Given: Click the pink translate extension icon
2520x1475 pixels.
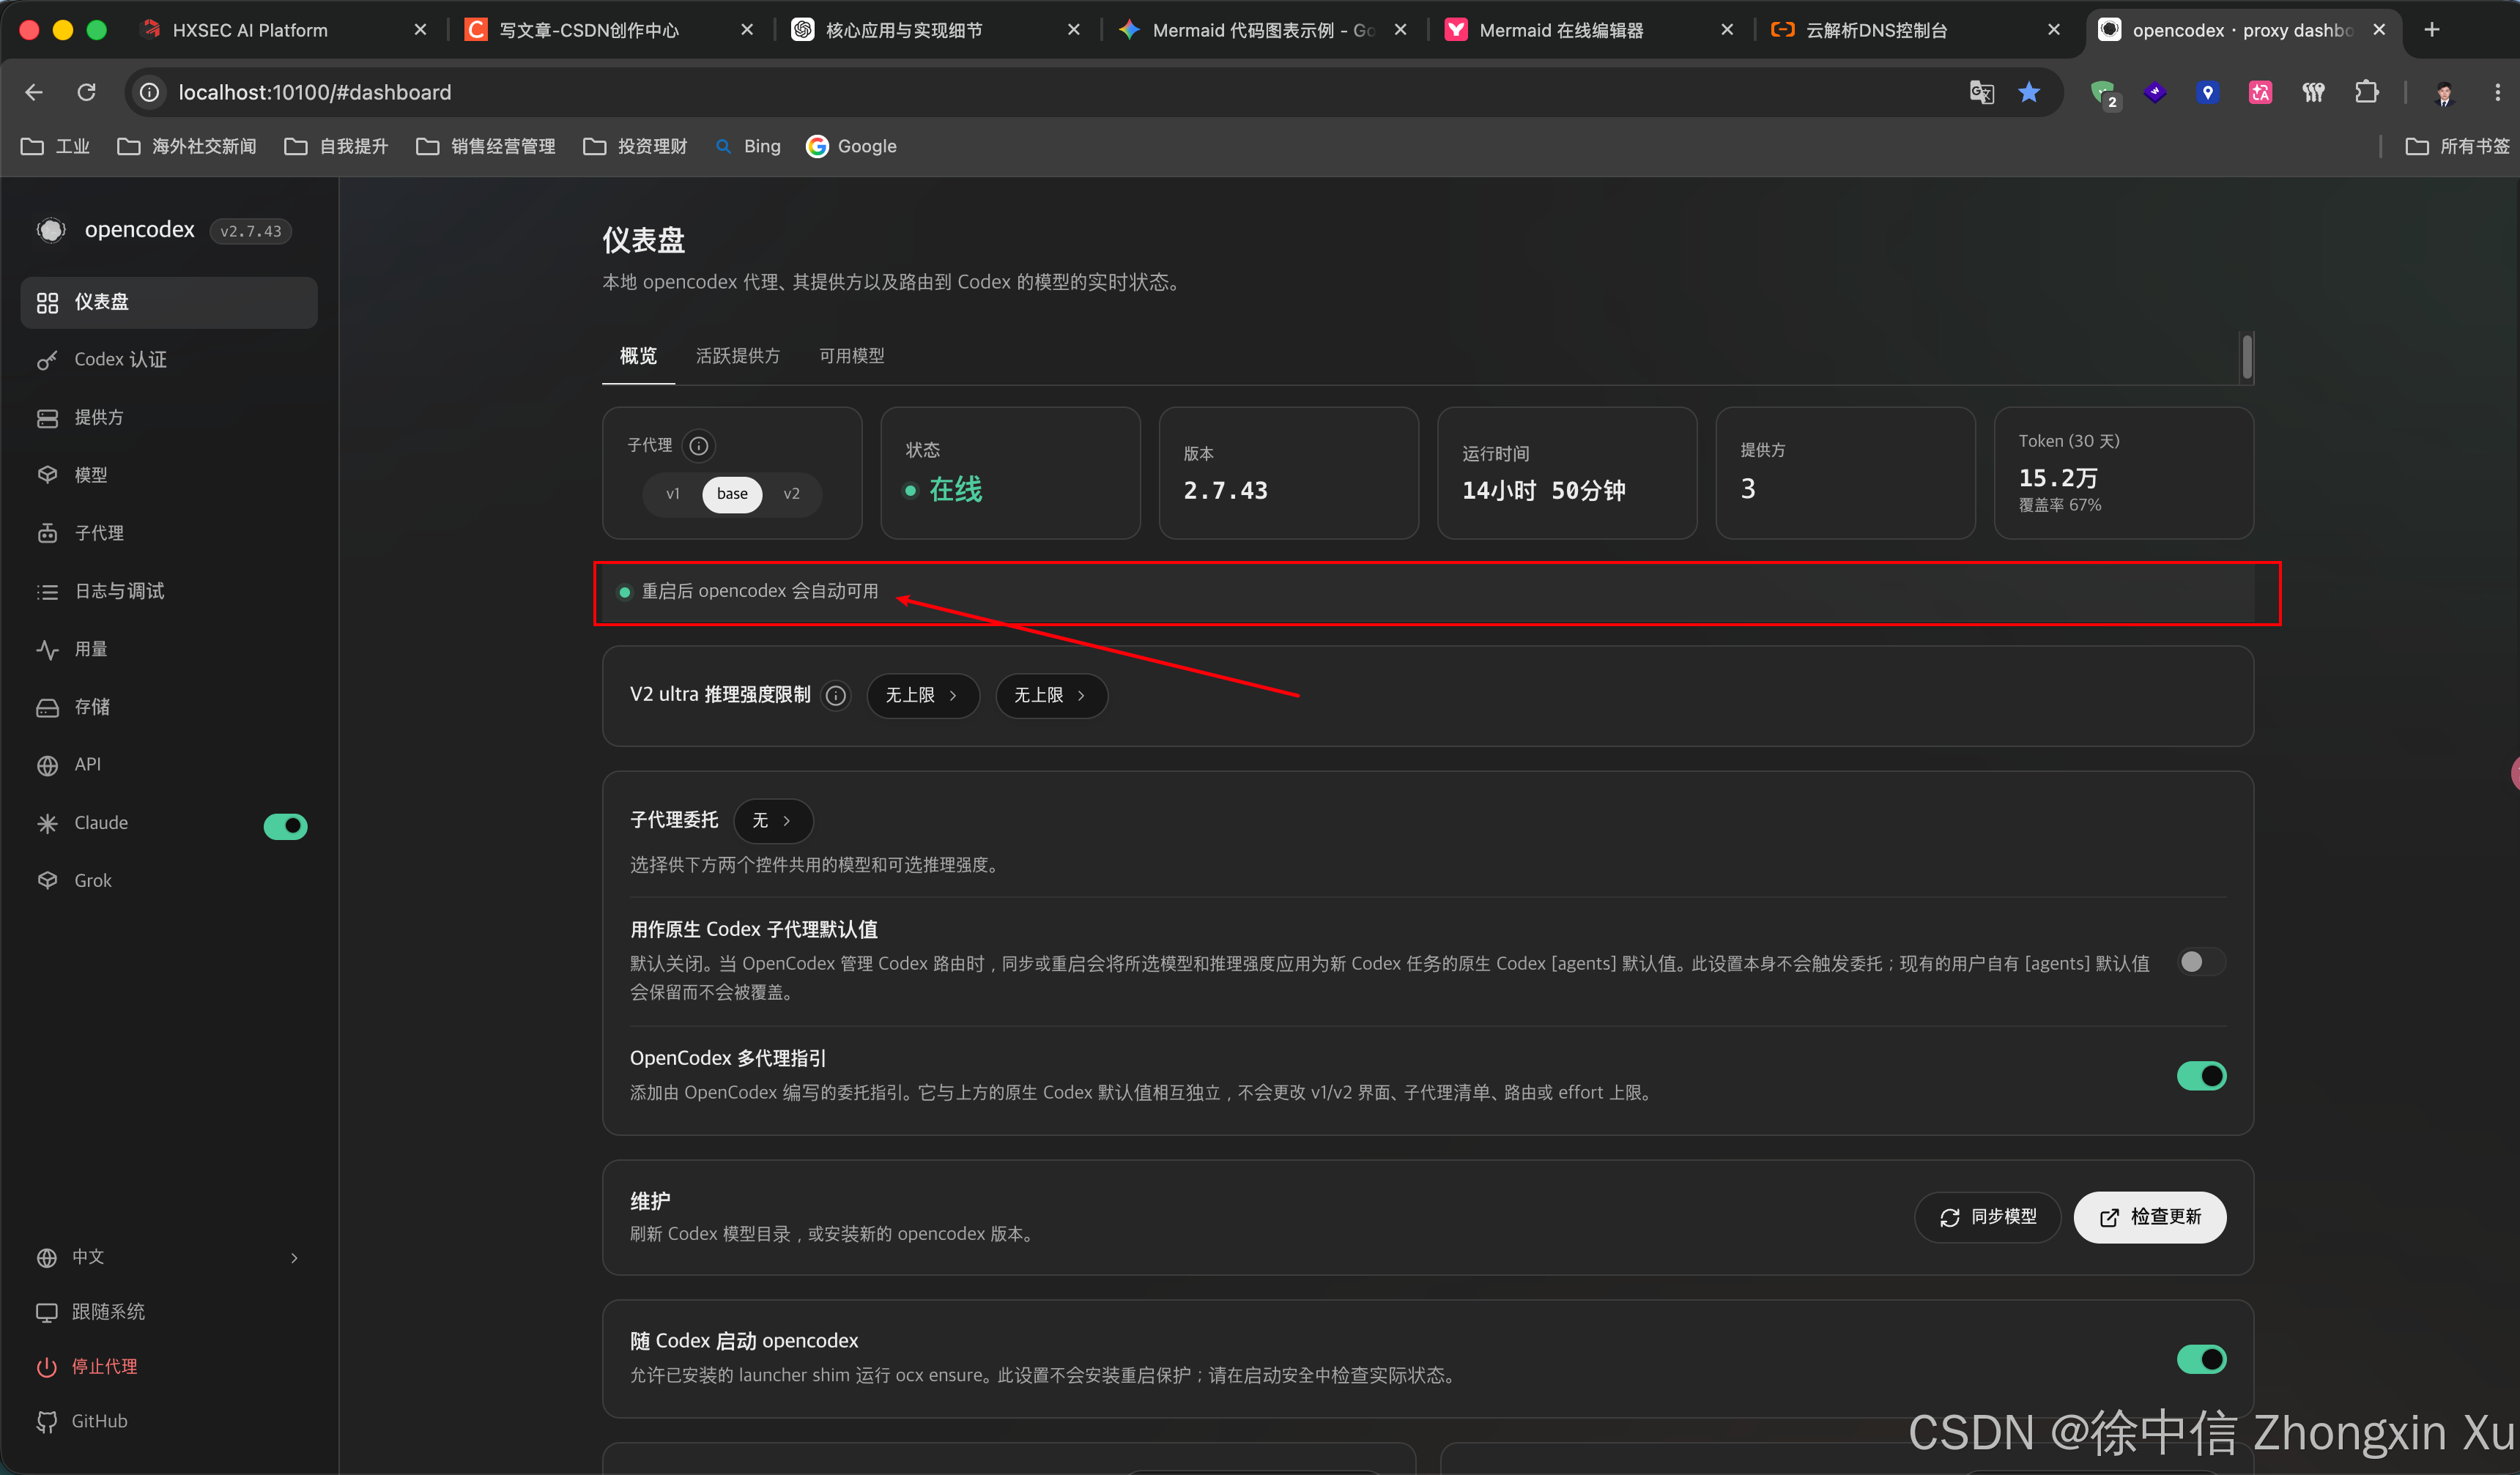Looking at the screenshot, I should tap(2260, 92).
